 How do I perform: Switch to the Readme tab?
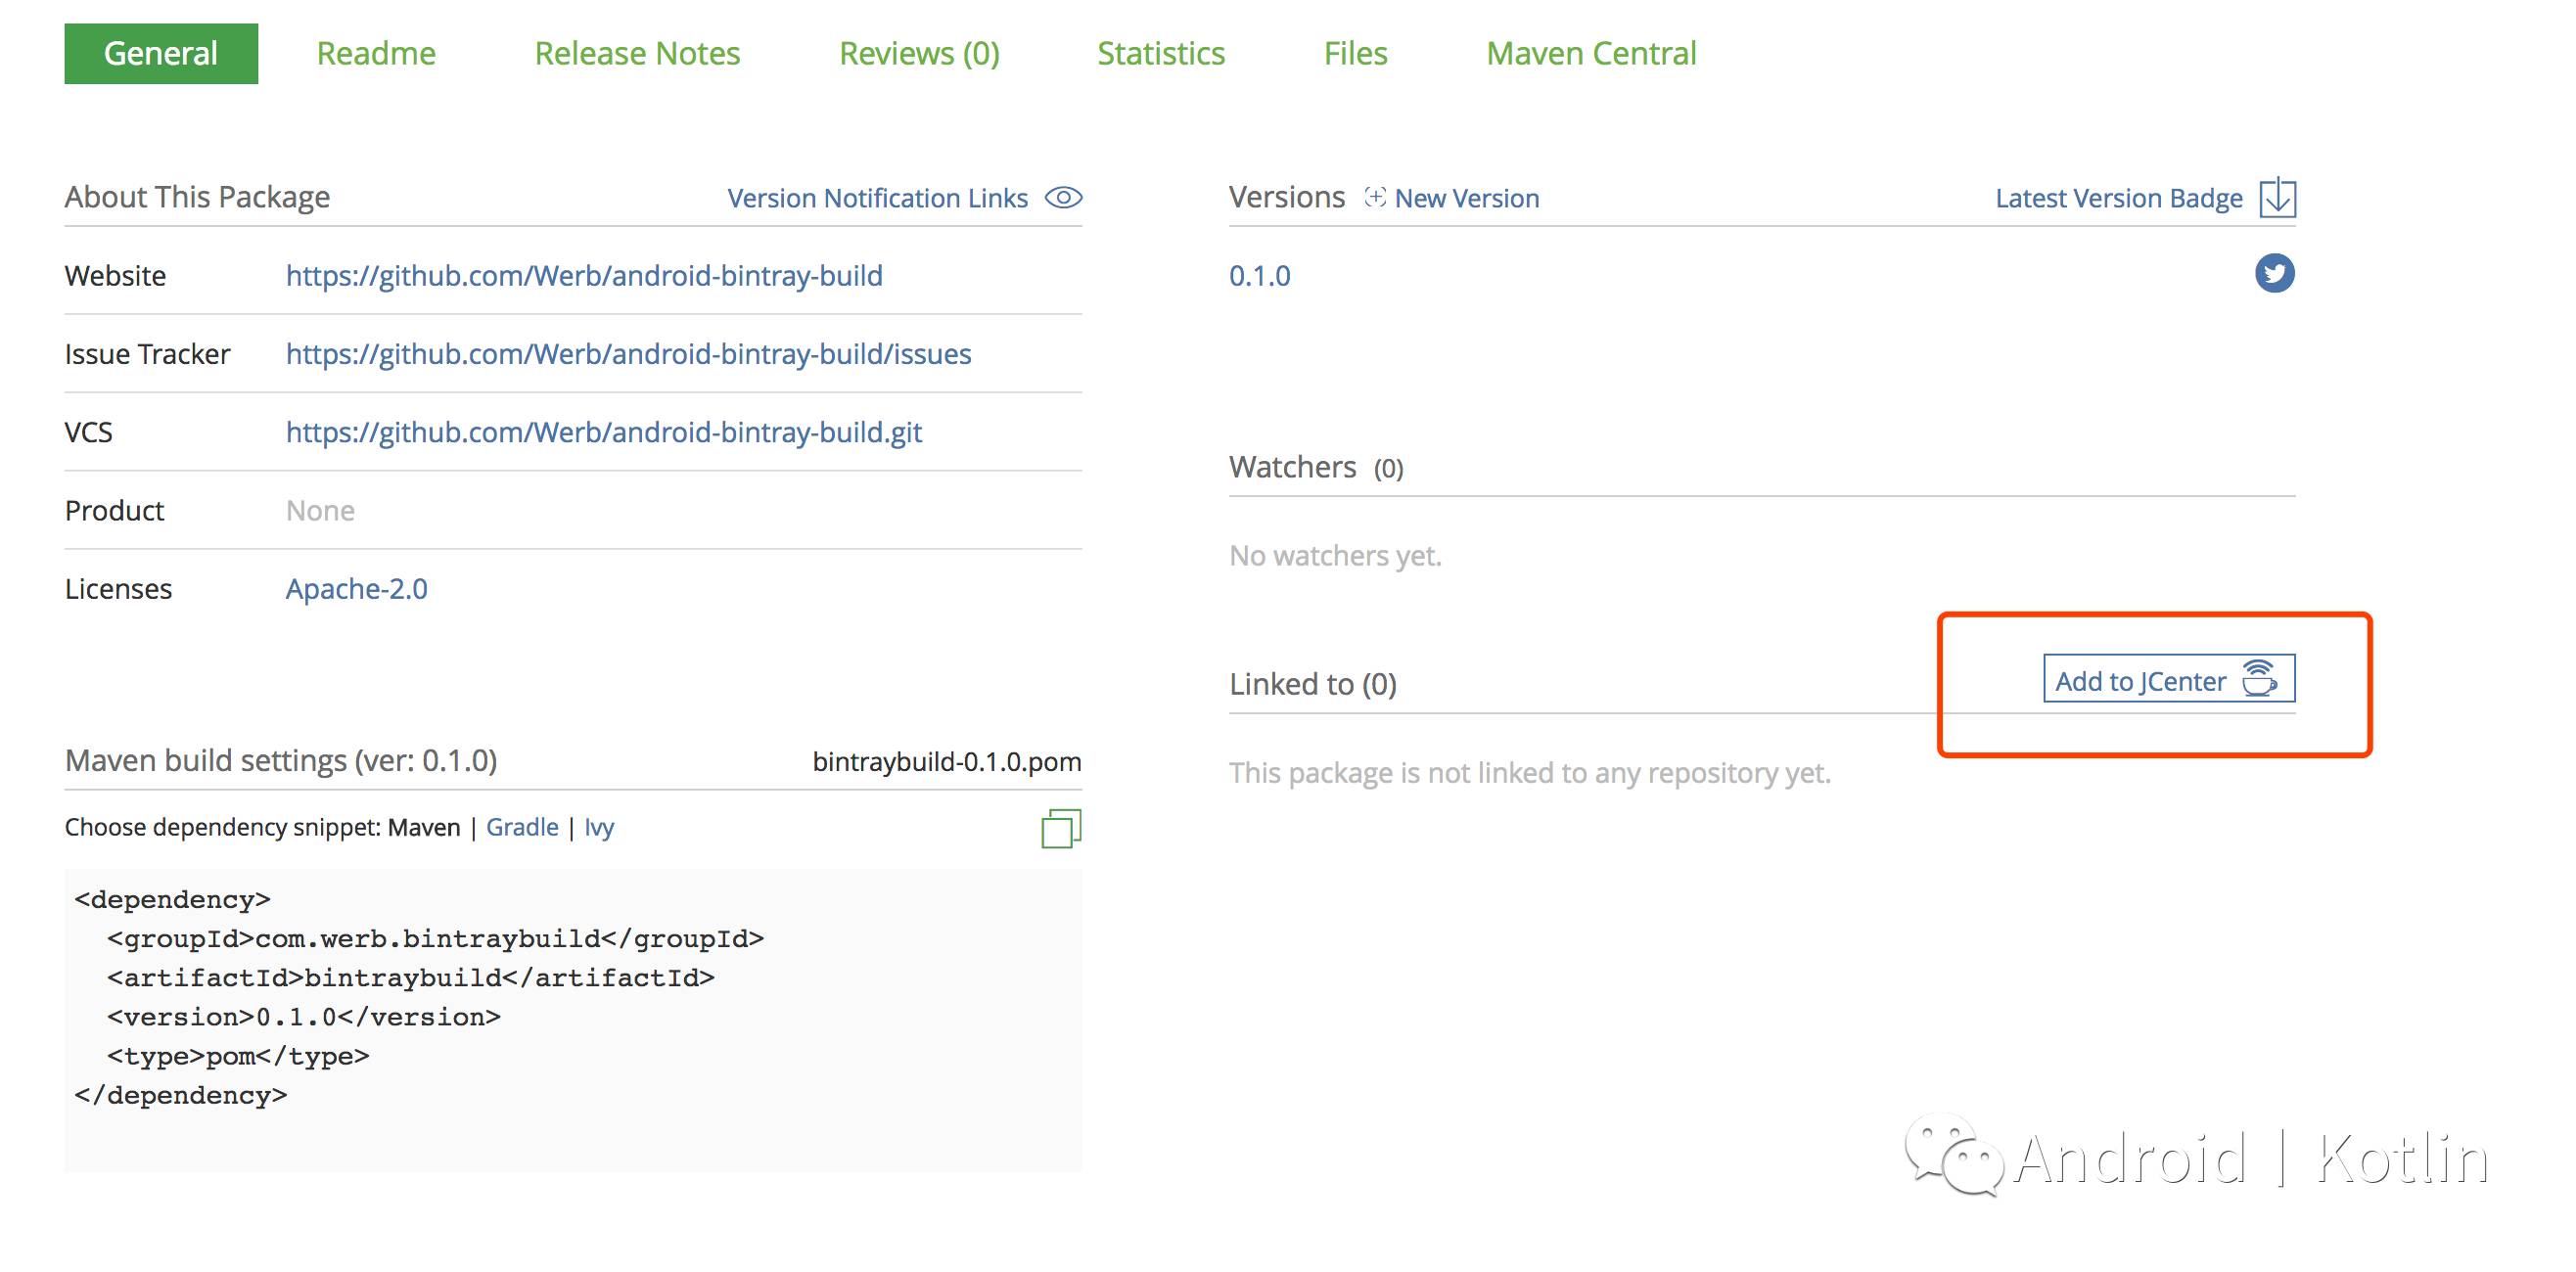(376, 53)
